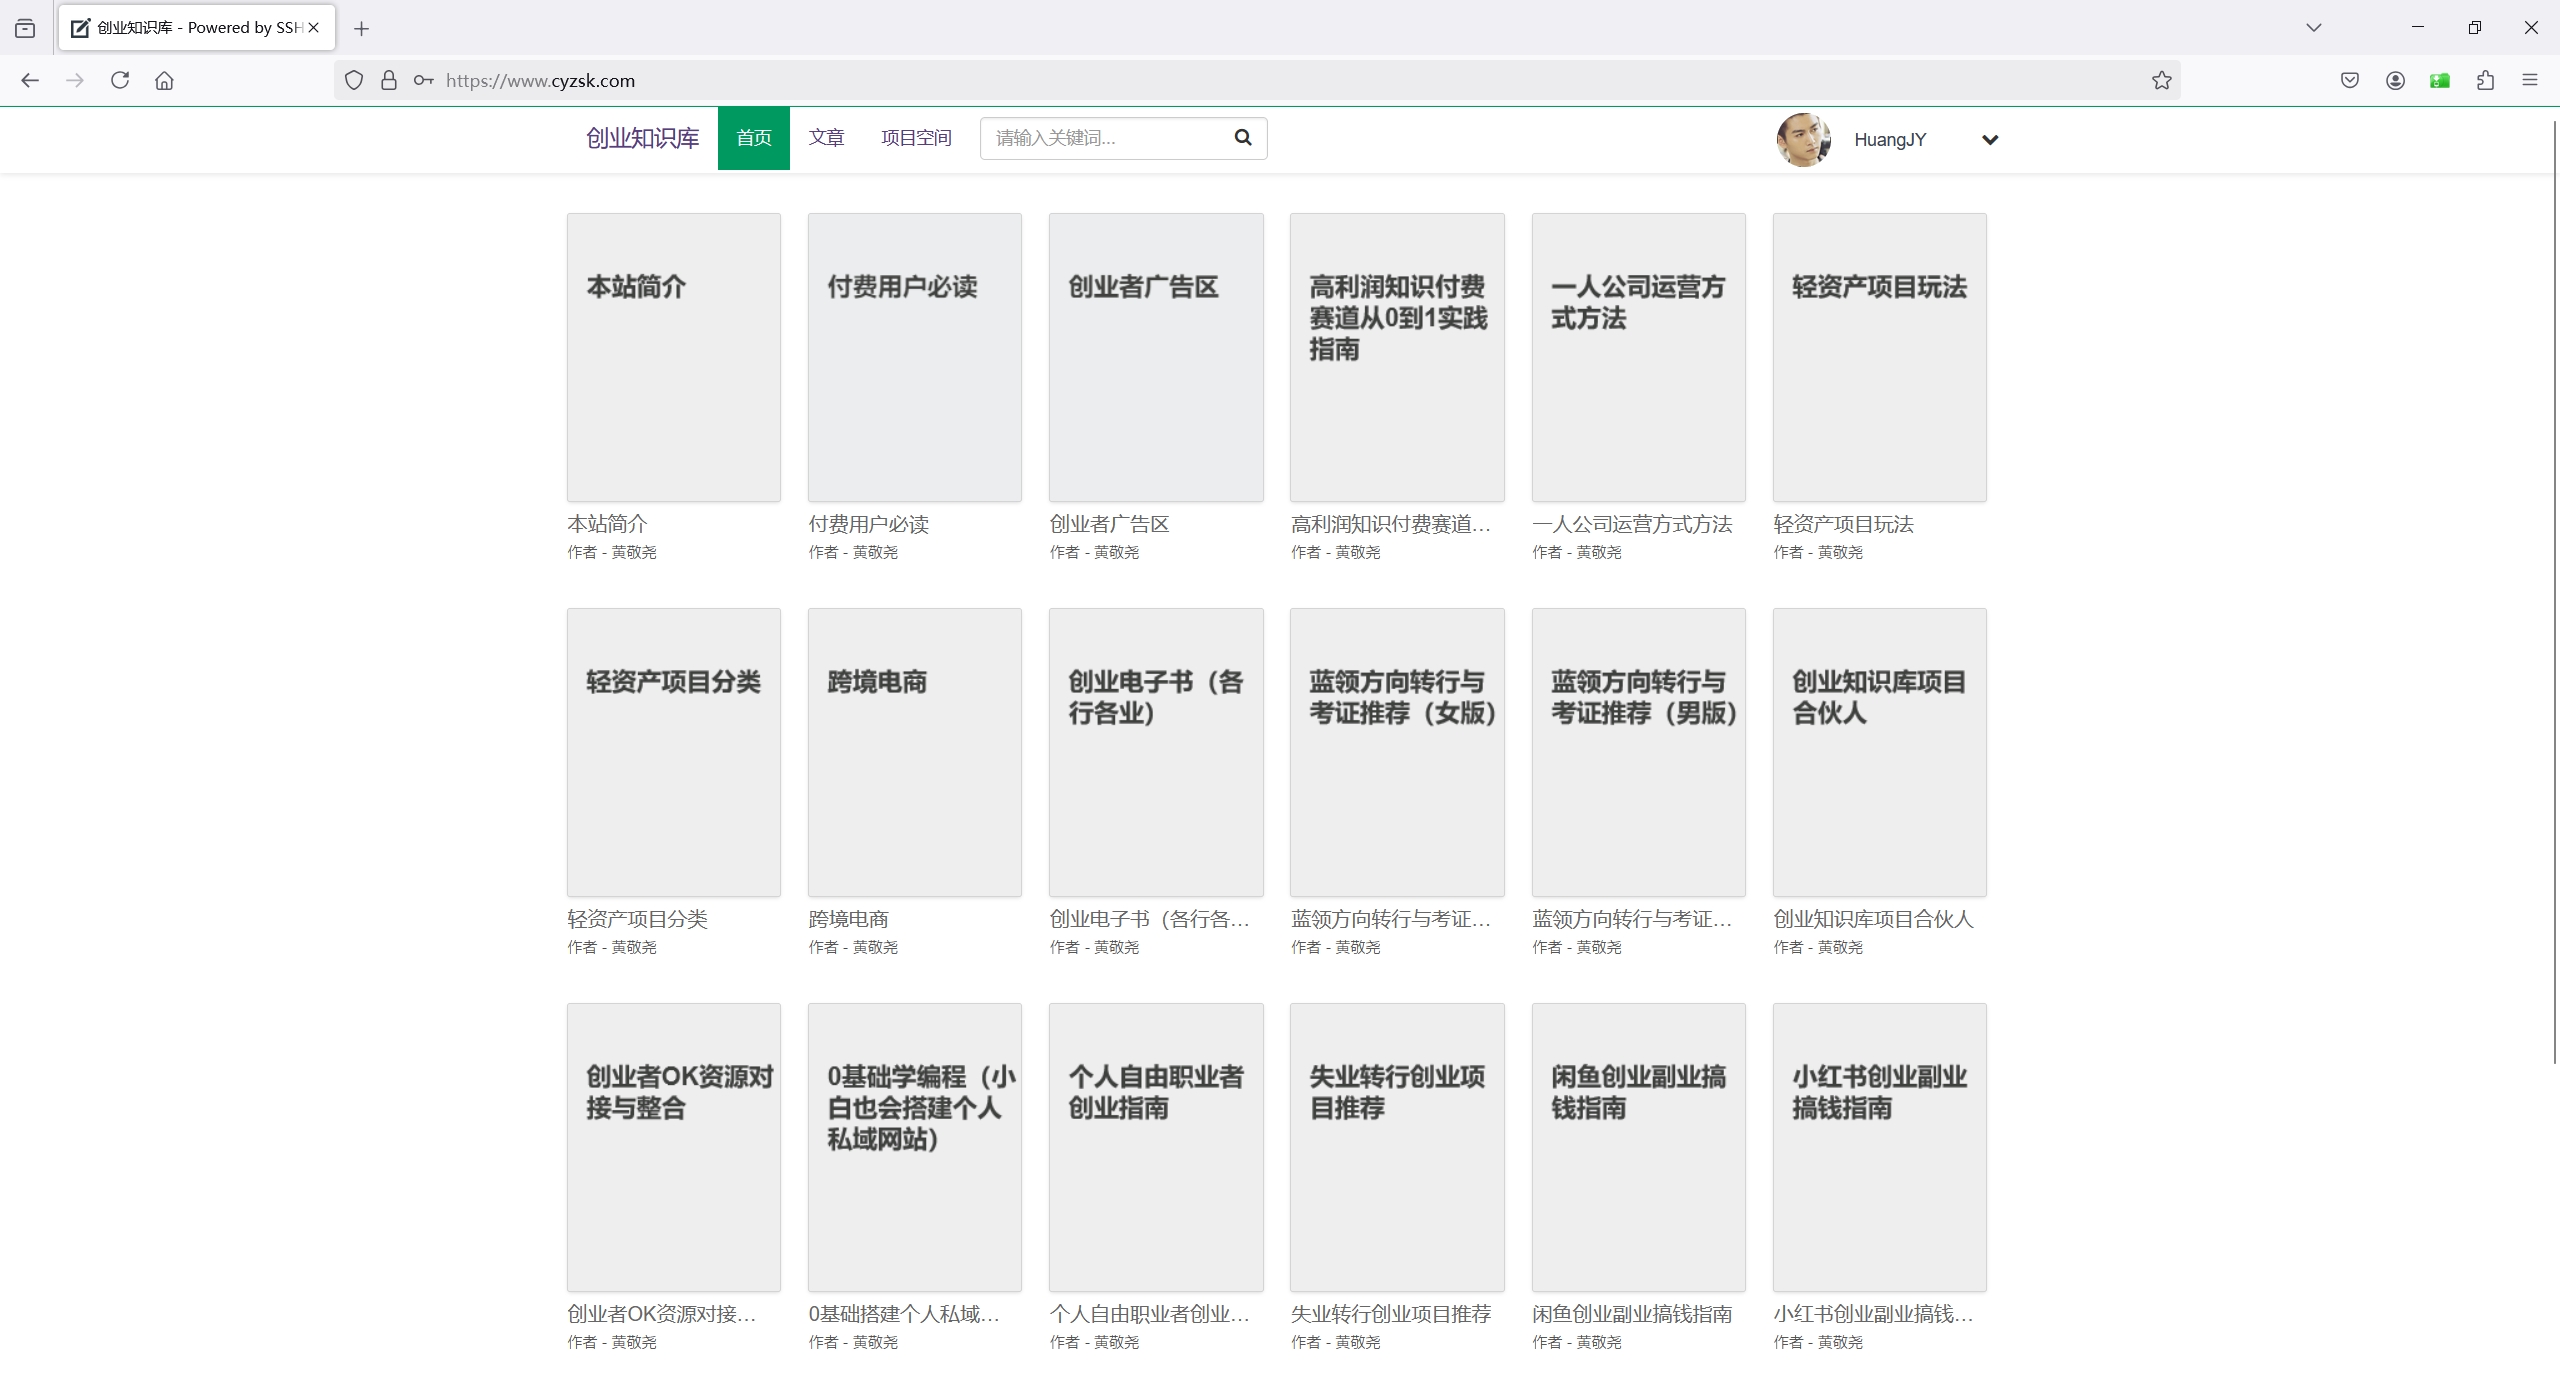Open the 本站简介 book cover
2560x1380 pixels.
pos(674,357)
